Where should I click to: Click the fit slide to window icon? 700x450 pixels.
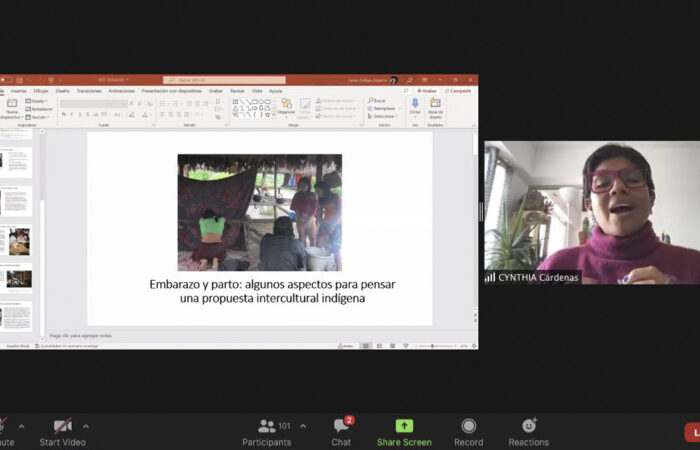tap(474, 346)
